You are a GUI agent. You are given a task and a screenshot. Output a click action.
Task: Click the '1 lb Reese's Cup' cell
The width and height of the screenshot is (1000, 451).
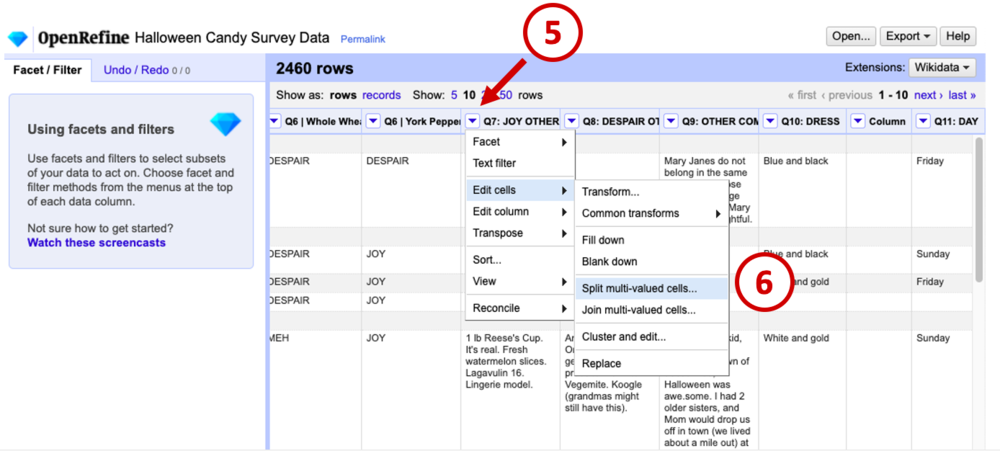[x=506, y=362]
